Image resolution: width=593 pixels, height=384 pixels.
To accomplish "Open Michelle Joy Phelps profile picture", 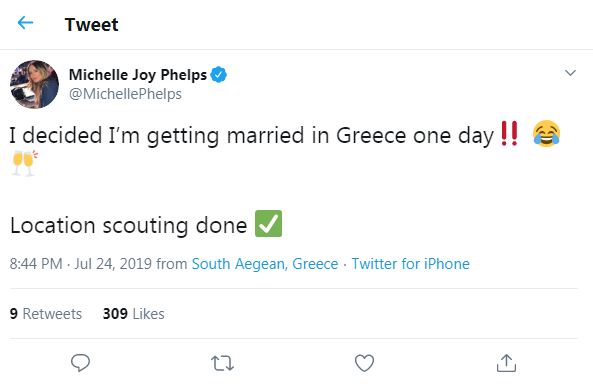I will point(34,84).
